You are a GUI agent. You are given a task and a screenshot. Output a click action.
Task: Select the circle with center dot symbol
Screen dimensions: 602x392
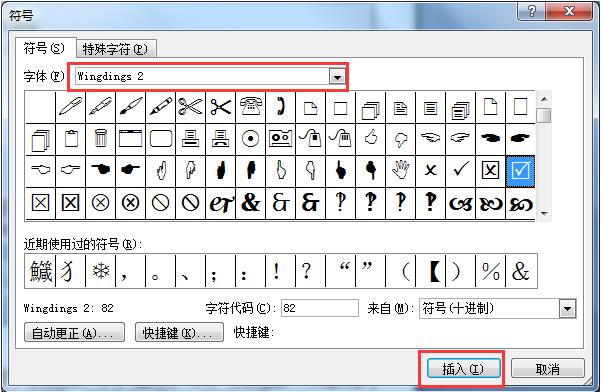coord(251,139)
